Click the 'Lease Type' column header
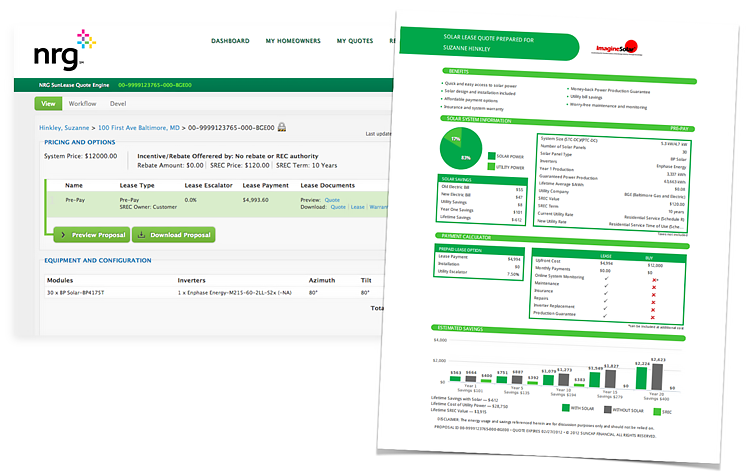This screenshot has height=476, width=750. click(x=137, y=186)
